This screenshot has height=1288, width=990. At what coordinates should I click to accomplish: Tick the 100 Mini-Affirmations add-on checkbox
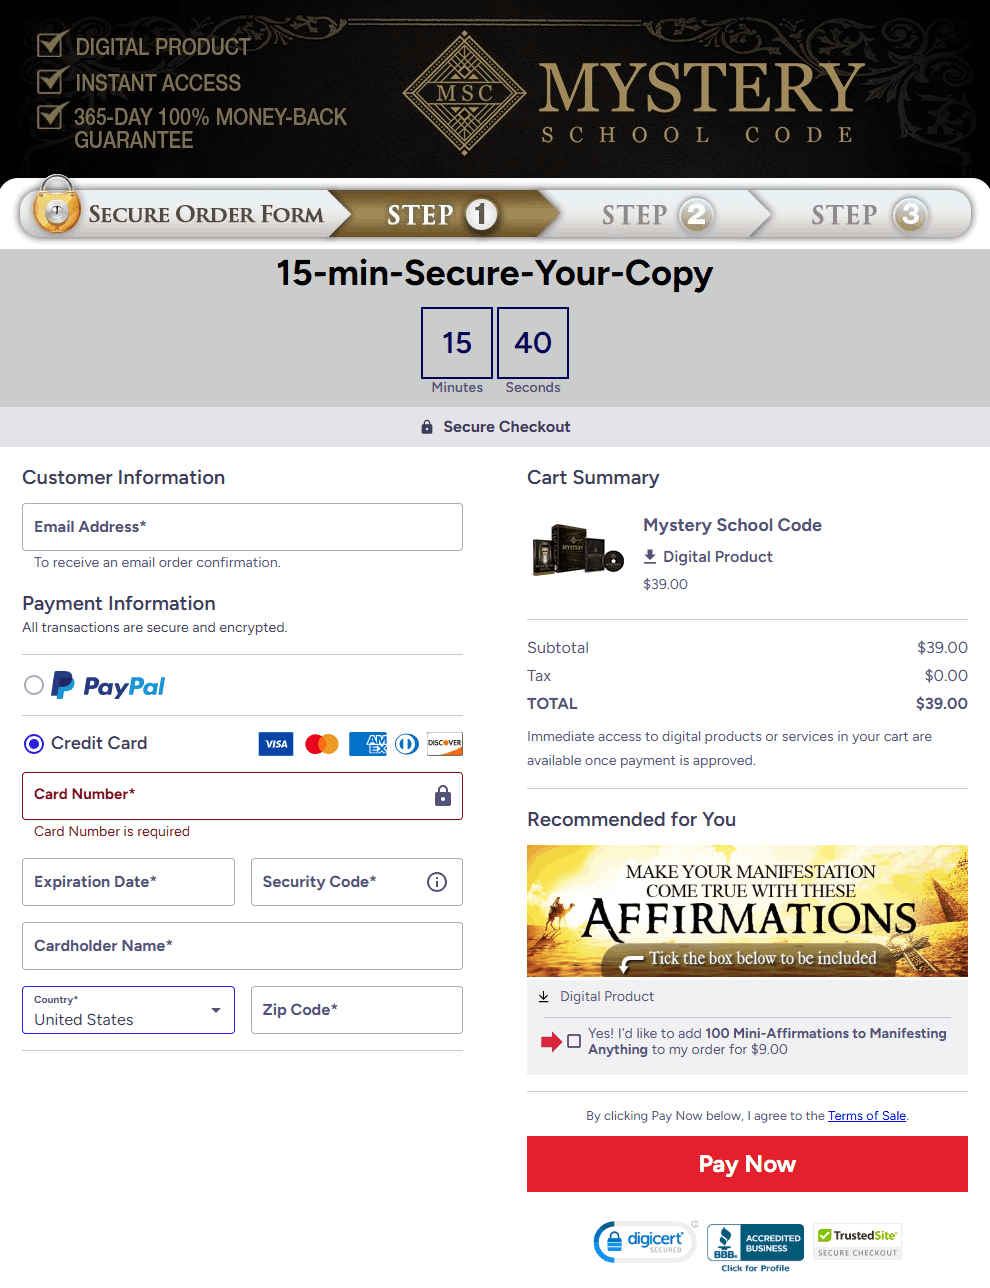tap(574, 1041)
